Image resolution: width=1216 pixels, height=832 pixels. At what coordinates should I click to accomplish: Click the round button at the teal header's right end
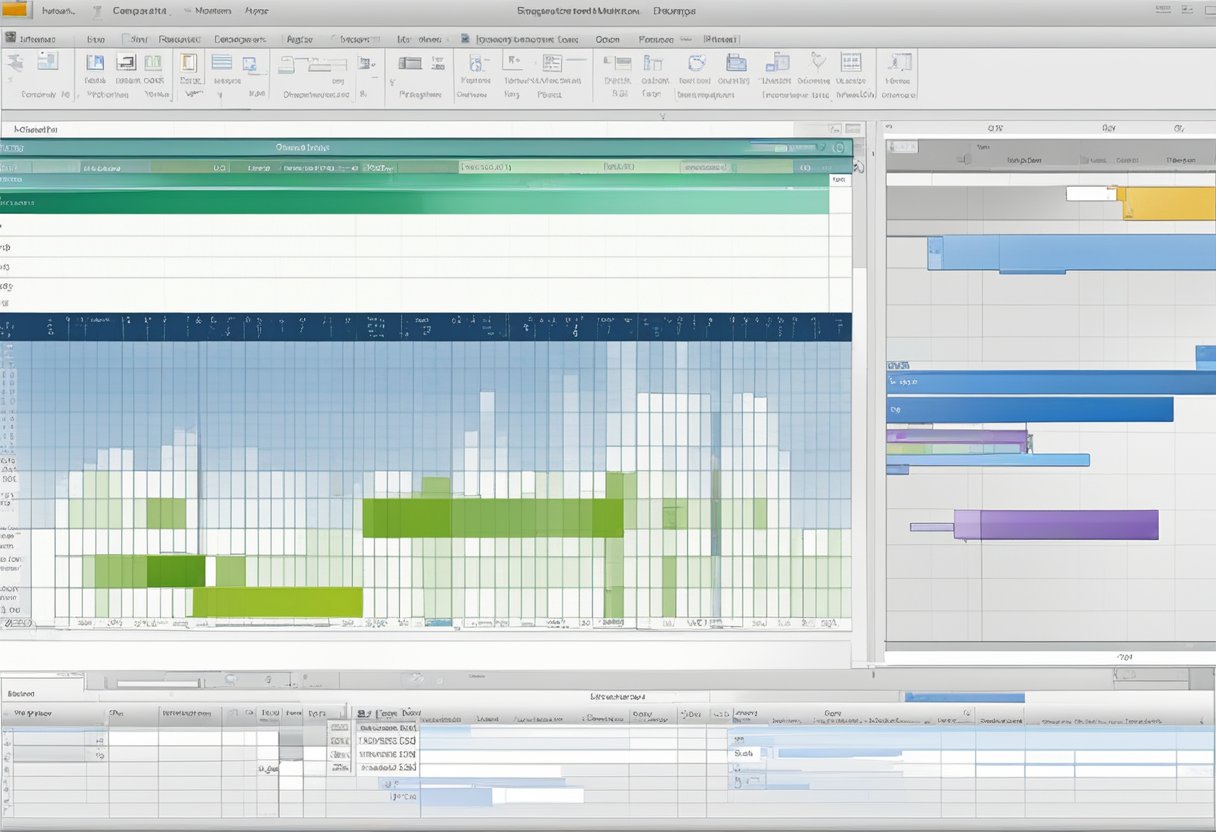pos(838,147)
